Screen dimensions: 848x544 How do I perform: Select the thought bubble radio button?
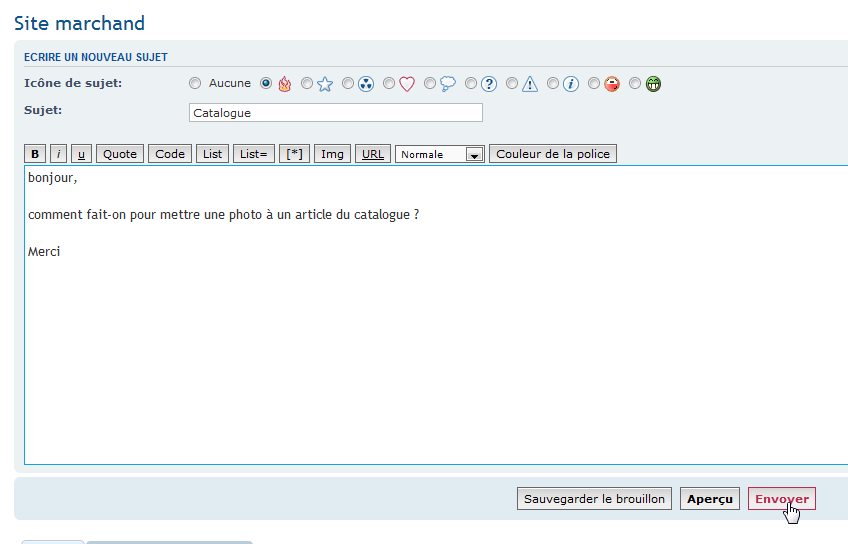[x=430, y=83]
